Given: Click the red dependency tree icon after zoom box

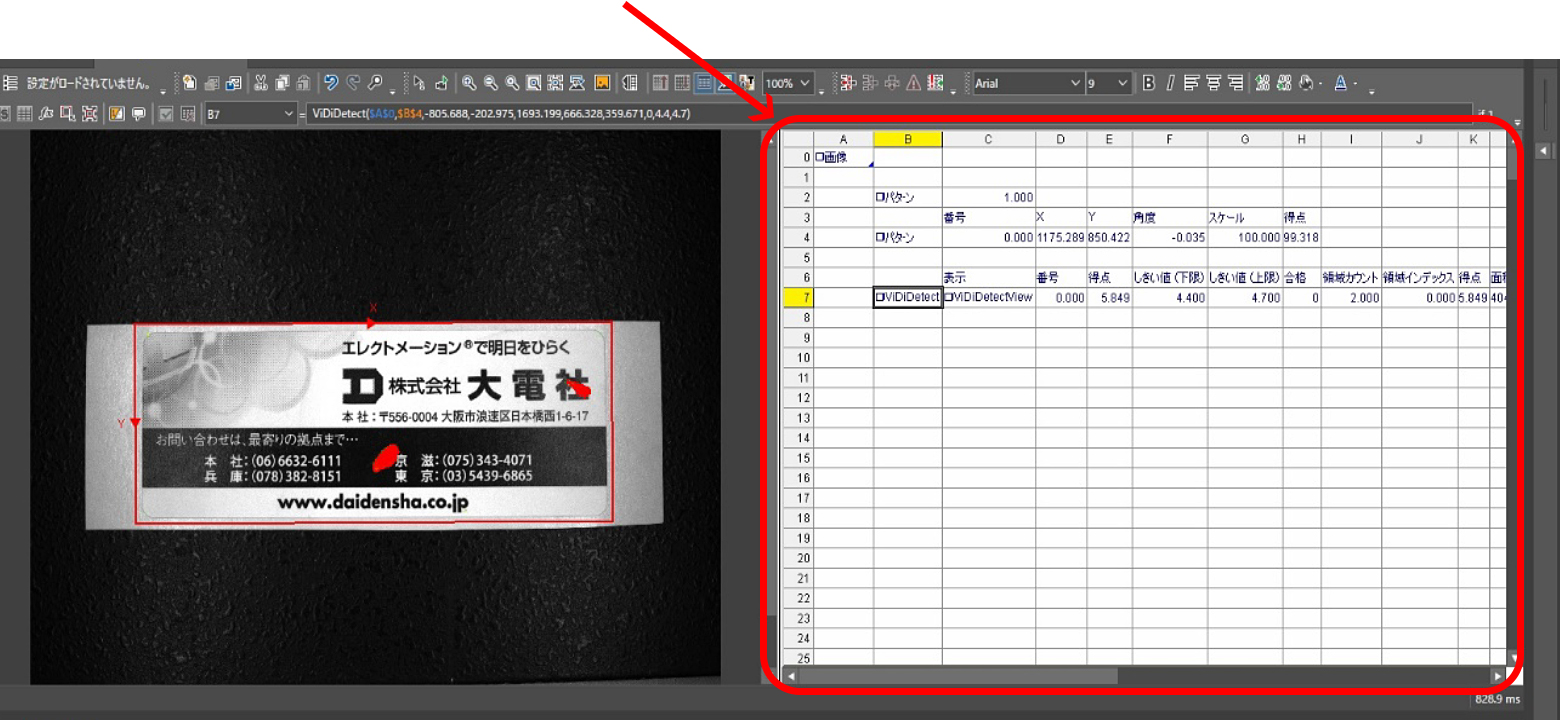Looking at the screenshot, I should [x=846, y=83].
